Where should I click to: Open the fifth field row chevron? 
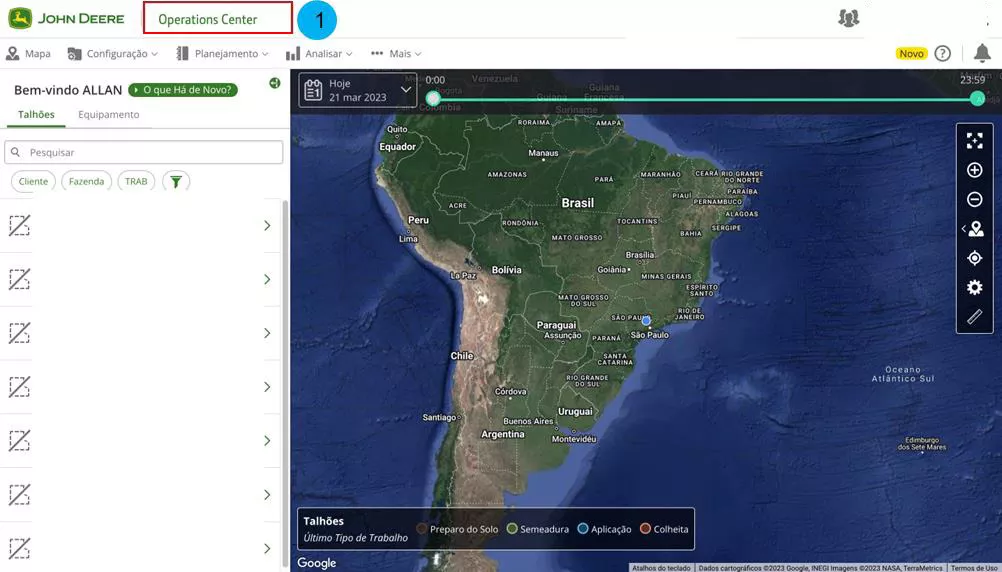coord(267,440)
